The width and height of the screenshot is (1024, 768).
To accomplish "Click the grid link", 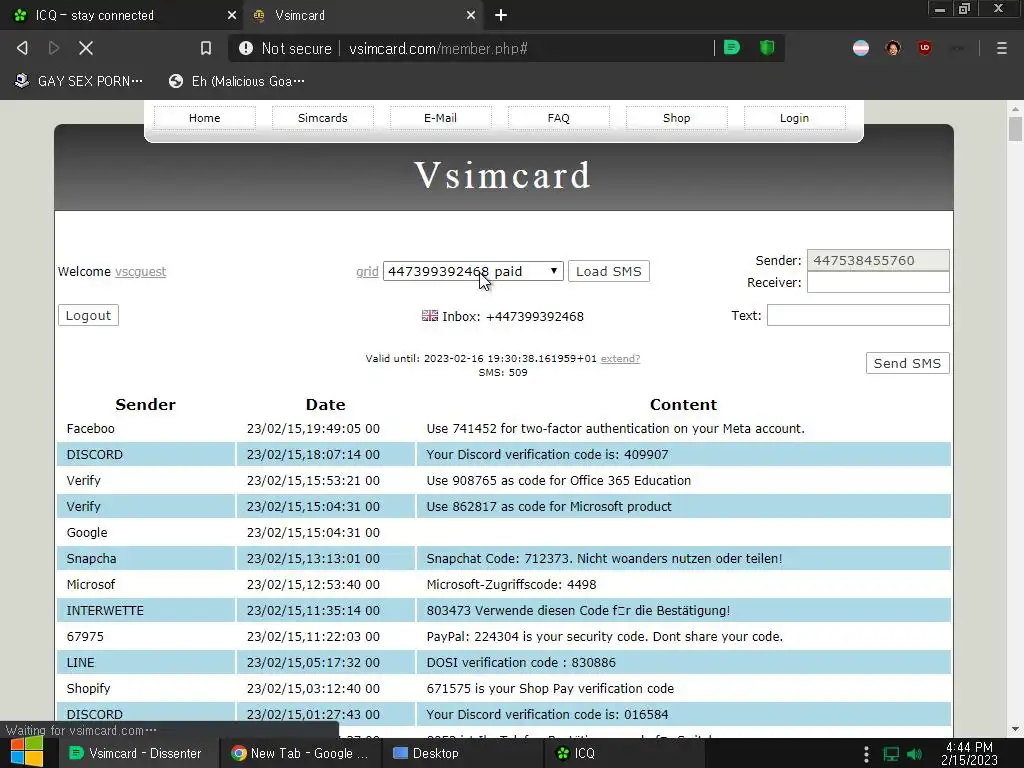I will (367, 272).
